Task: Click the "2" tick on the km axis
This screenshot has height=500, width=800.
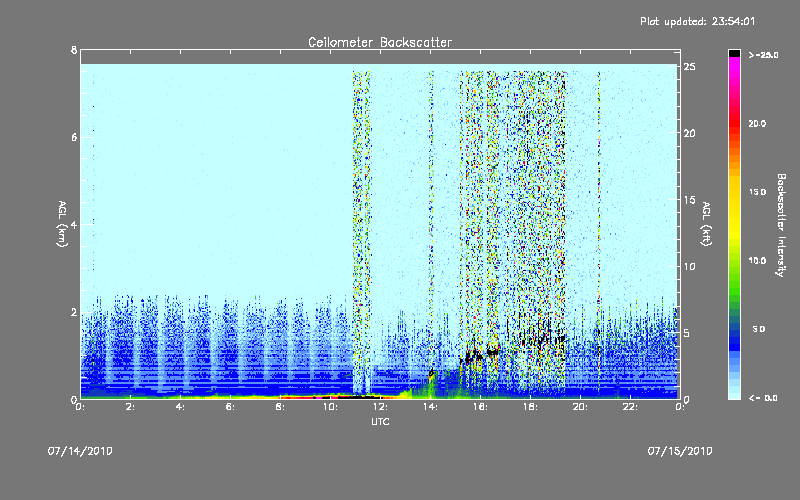Action: [74, 312]
